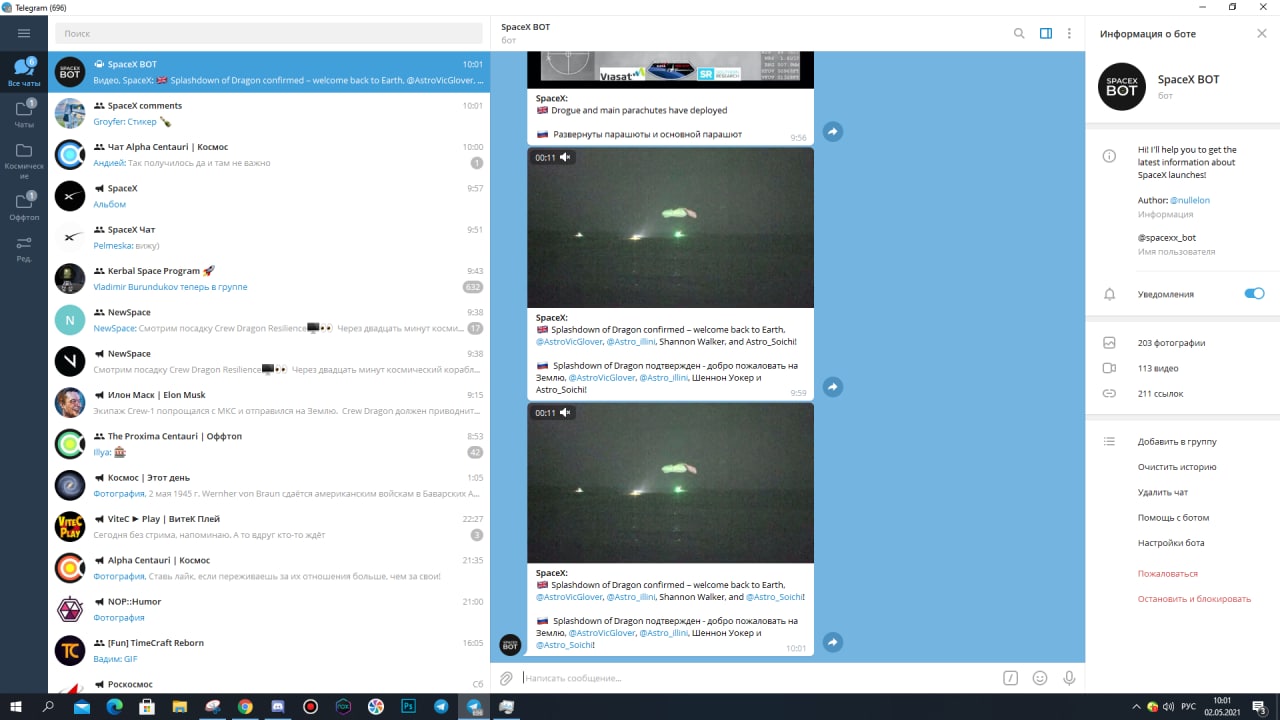The height and width of the screenshot is (720, 1280).
Task: Open Космос | Этот день channel
Action: point(269,485)
